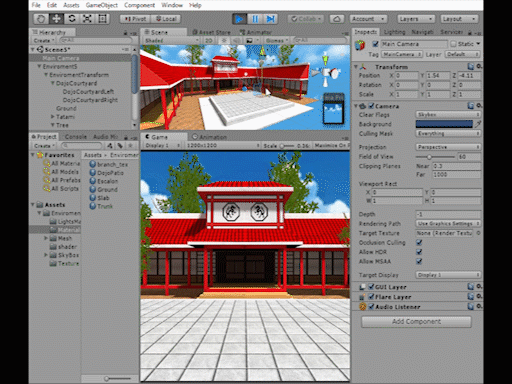Image resolution: width=512 pixels, height=384 pixels.
Task: Toggle scene lighting icon
Action: click(x=224, y=40)
